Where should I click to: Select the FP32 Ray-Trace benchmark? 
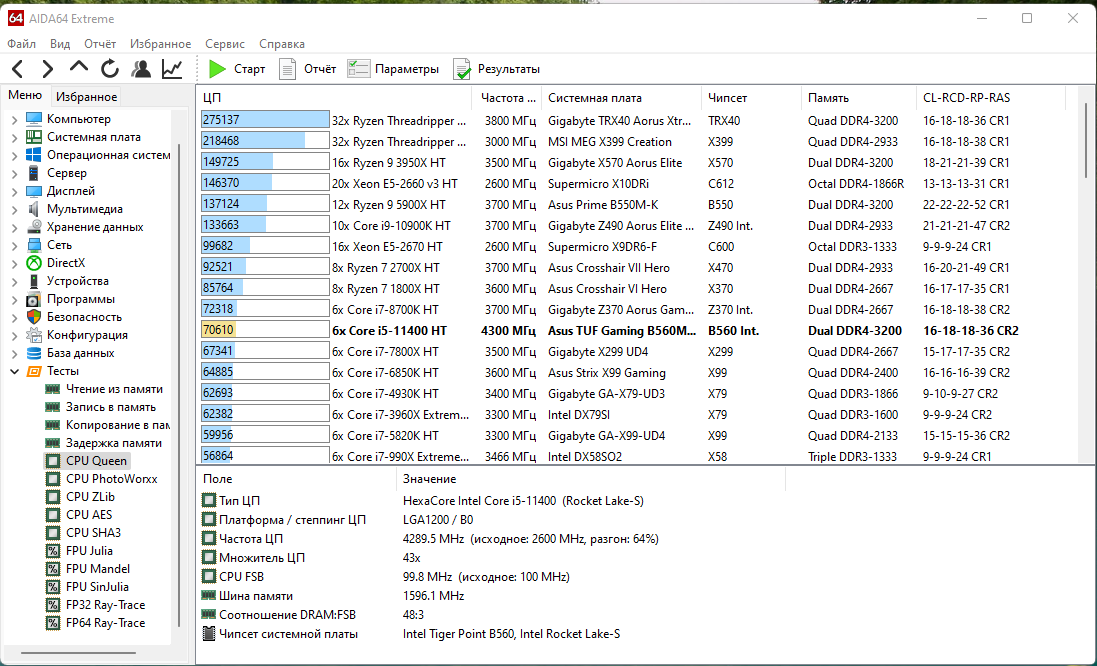tap(95, 605)
